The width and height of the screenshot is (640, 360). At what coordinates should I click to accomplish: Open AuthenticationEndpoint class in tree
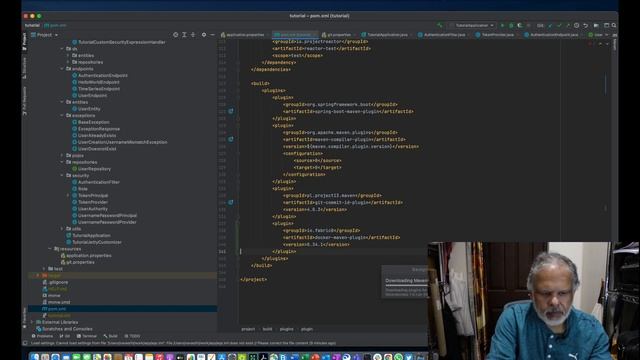tap(103, 76)
